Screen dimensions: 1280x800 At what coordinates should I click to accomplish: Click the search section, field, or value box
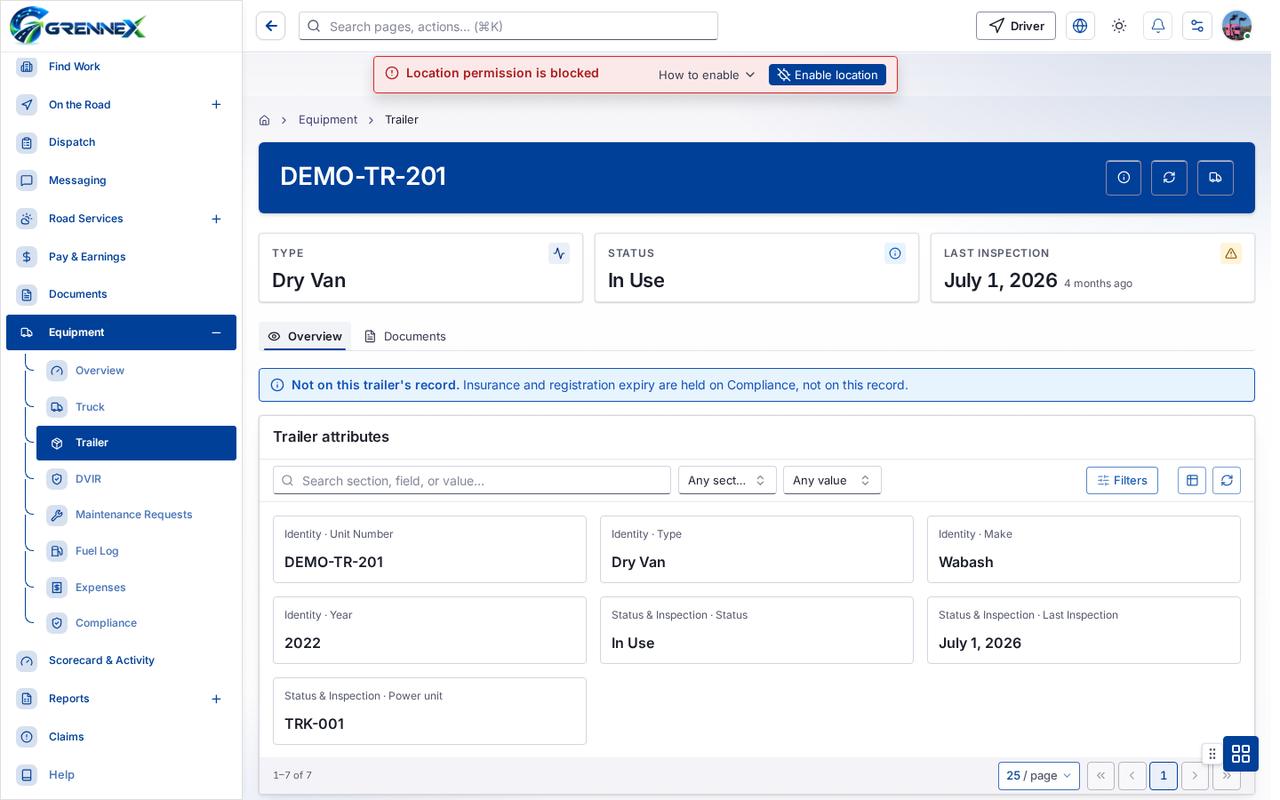click(472, 480)
